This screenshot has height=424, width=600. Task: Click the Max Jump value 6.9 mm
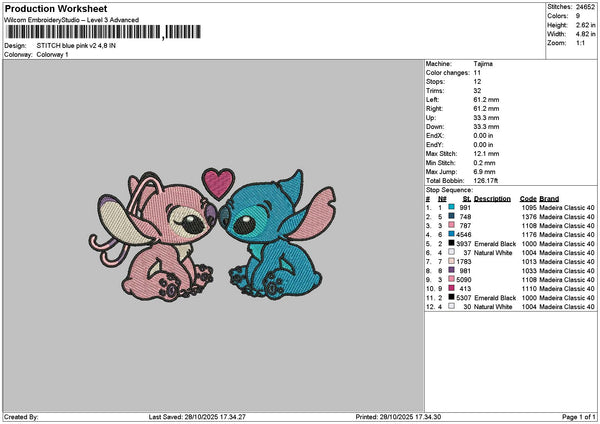484,172
